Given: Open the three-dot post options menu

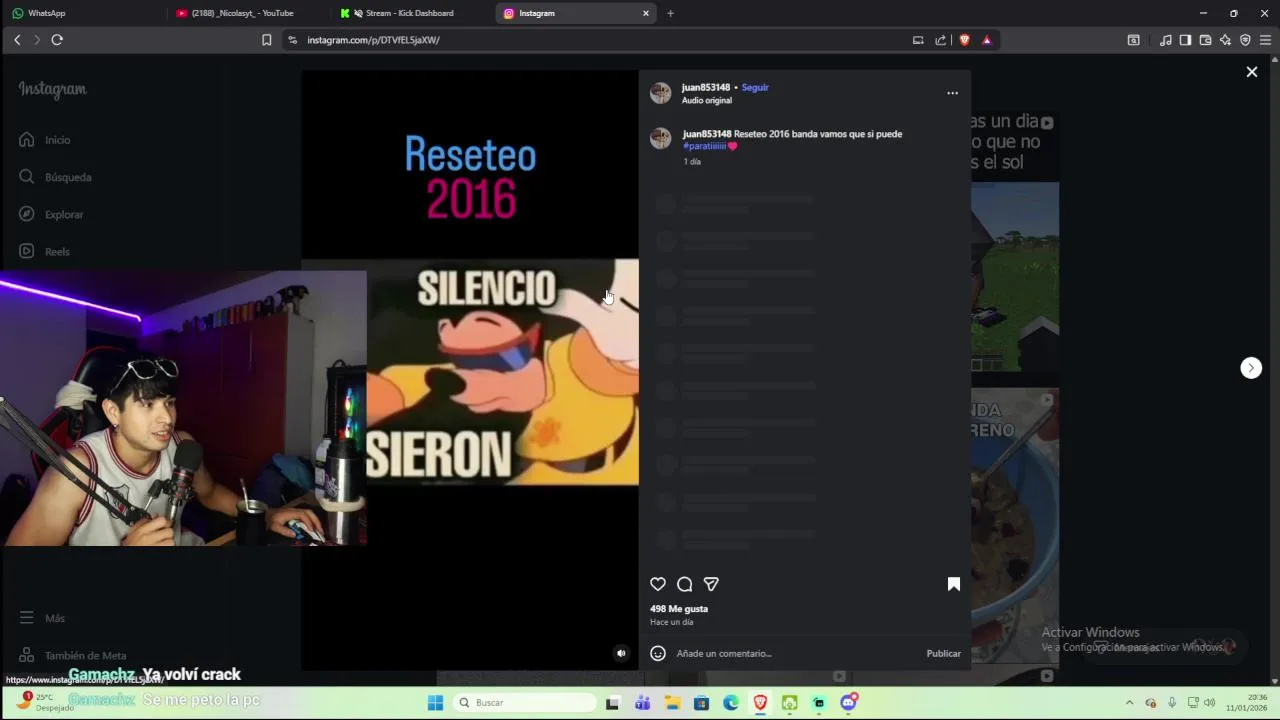Looking at the screenshot, I should tap(952, 93).
